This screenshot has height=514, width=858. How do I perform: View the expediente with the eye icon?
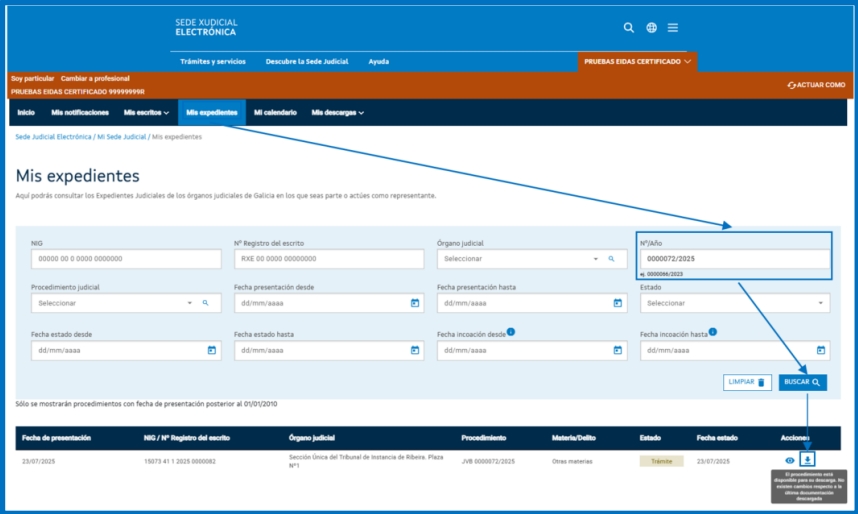click(x=789, y=460)
